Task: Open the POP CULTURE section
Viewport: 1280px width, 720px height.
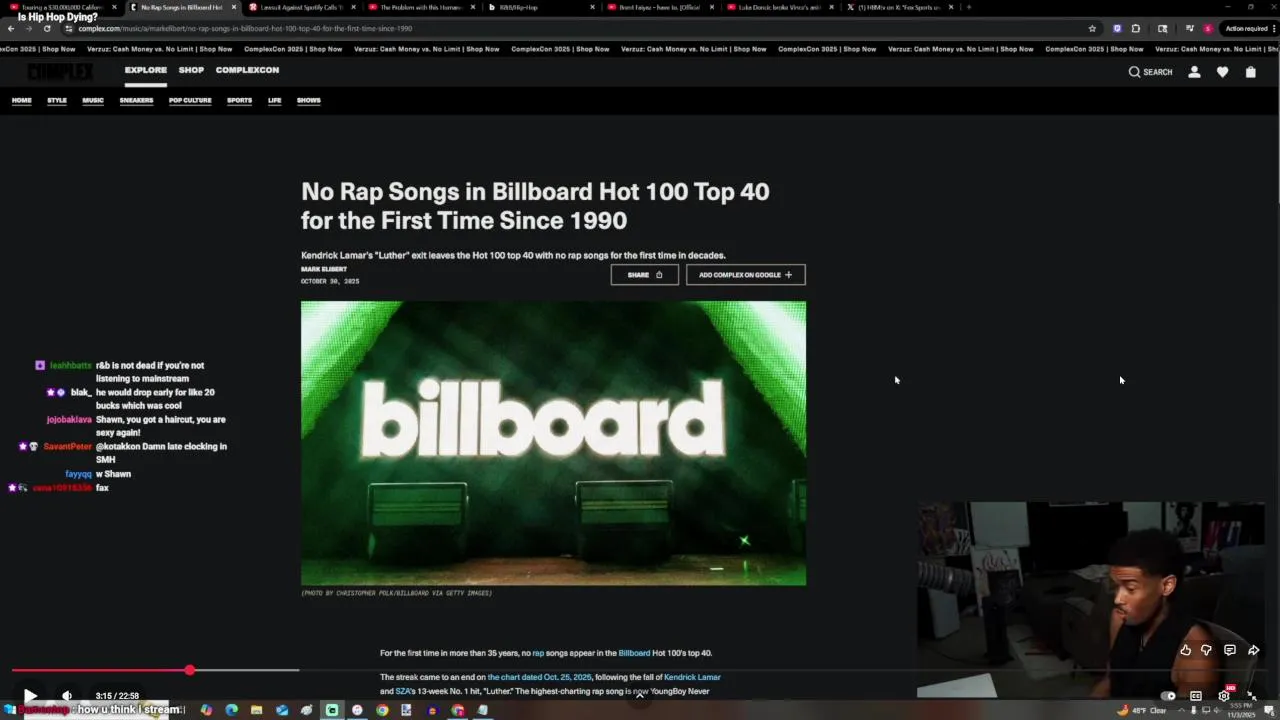Action: 190,100
